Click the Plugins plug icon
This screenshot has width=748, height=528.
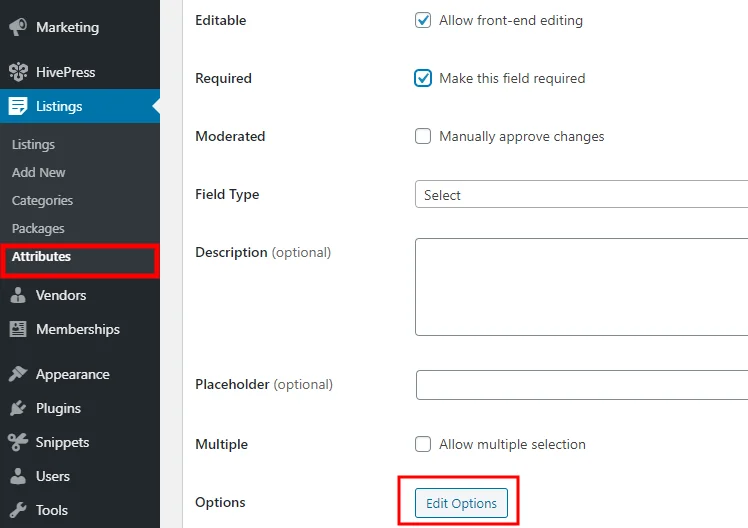coord(18,408)
